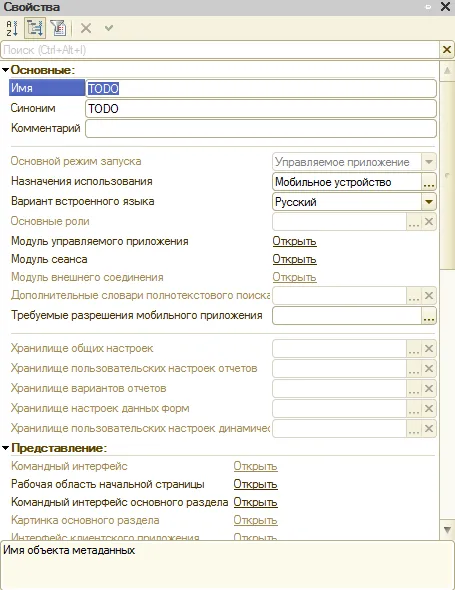Select the Вариант встроенного языка label
Screen dimensions: 455x590
pyautogui.click(x=83, y=201)
